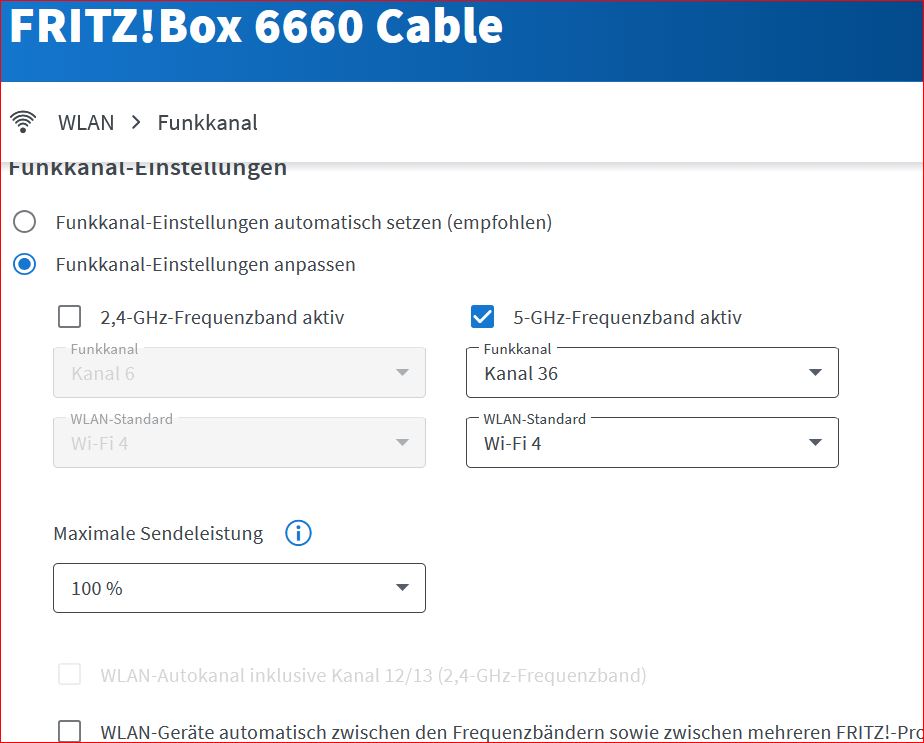The height and width of the screenshot is (743, 924).
Task: Click the WLAN-Autokanal Kanal 12/13 checkbox
Action: (70, 675)
